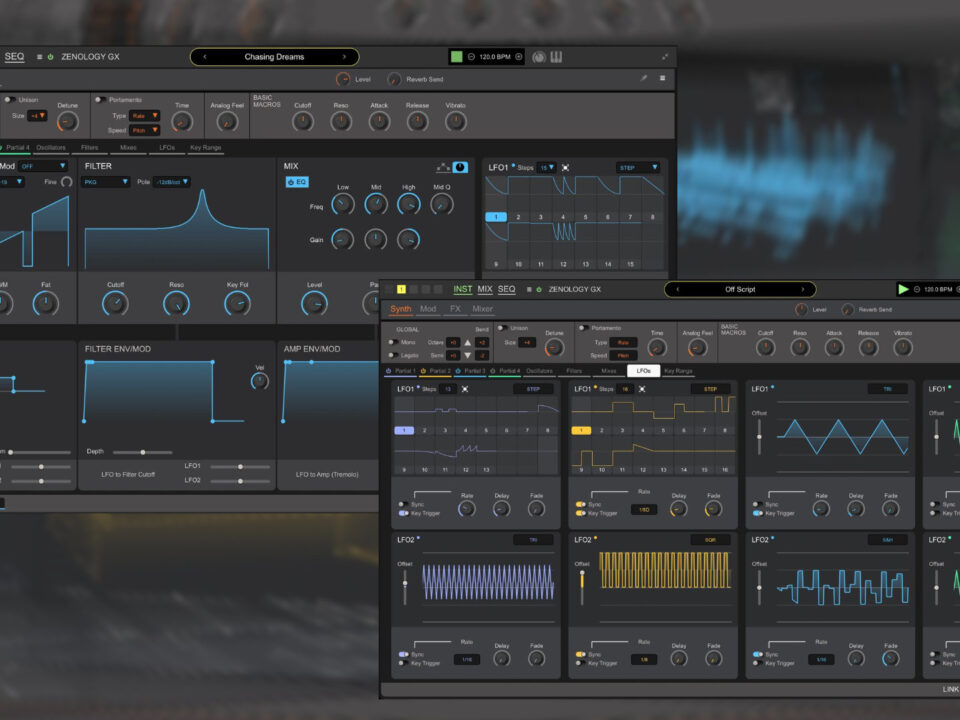960x720 pixels.
Task: Click the BPM plus icon after 120.0 BPM
Action: 518,57
